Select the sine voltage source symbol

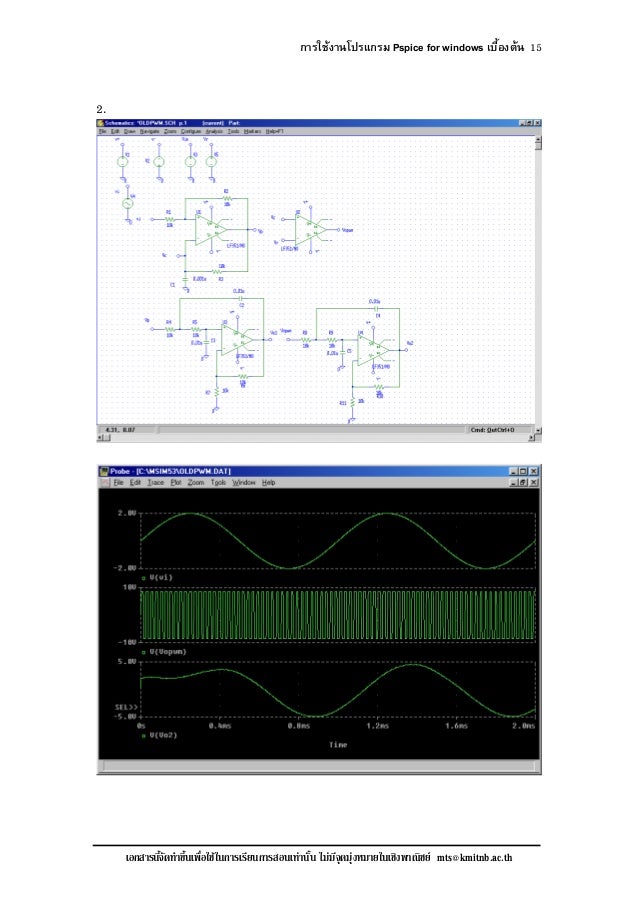128,203
